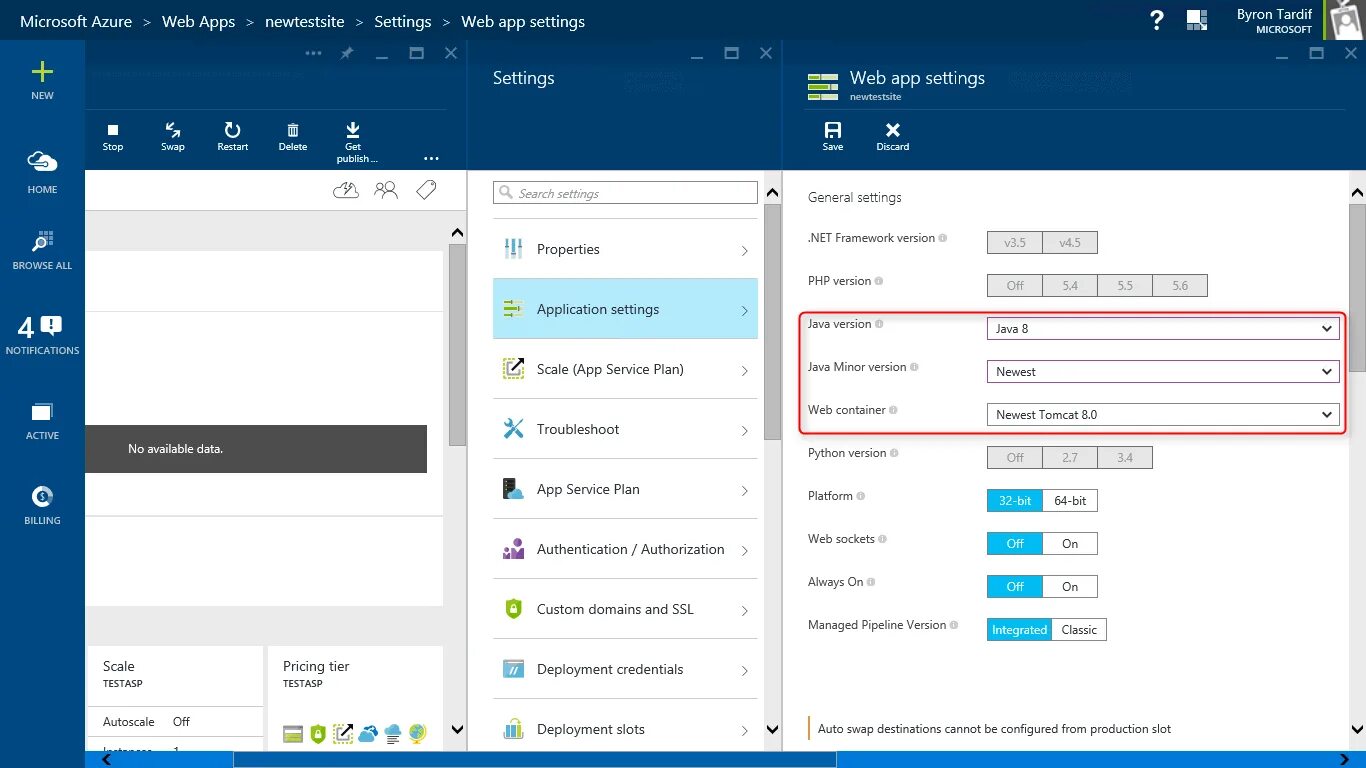Set PHP version to 5.6

pyautogui.click(x=1180, y=285)
